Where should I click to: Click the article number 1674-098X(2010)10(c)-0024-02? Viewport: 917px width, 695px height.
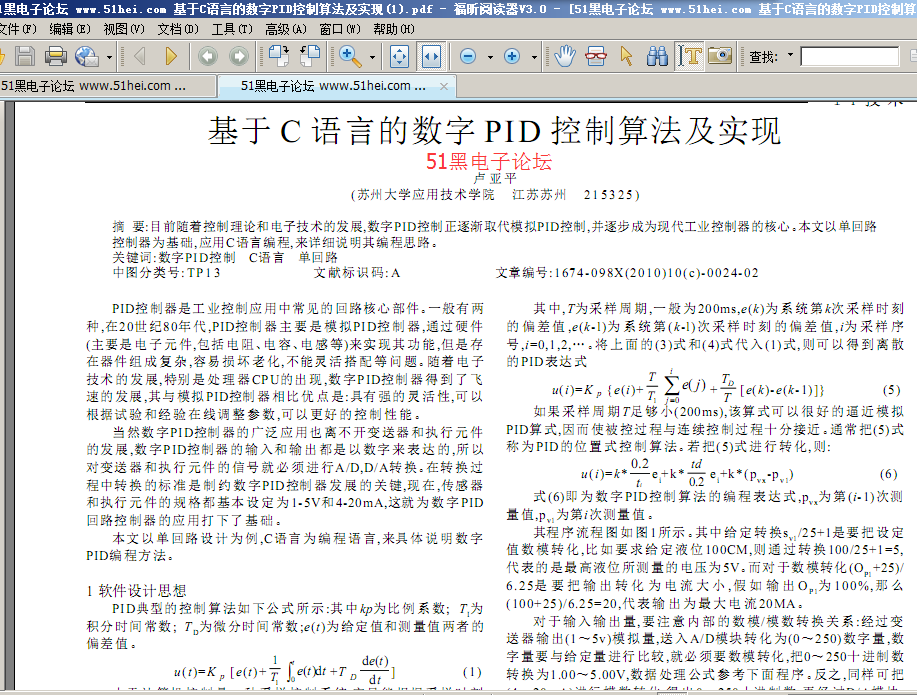click(657, 273)
